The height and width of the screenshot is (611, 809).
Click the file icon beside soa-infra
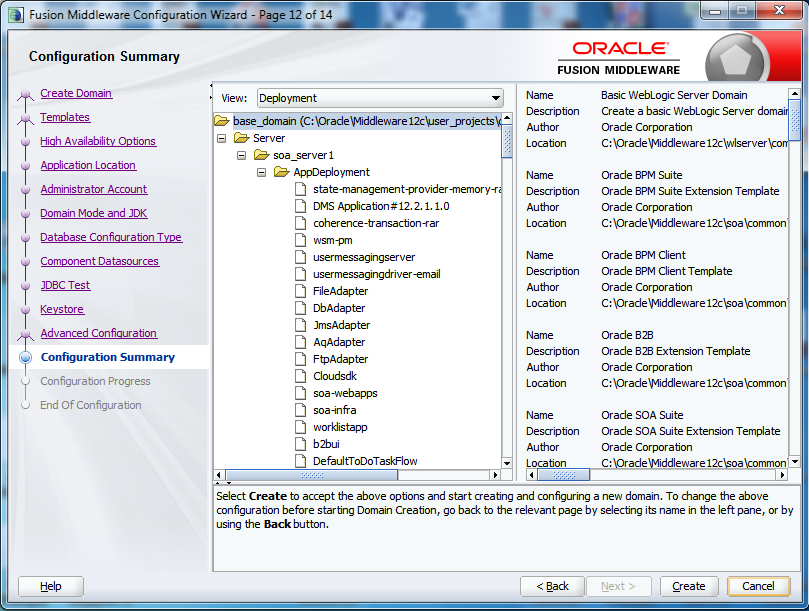(301, 410)
